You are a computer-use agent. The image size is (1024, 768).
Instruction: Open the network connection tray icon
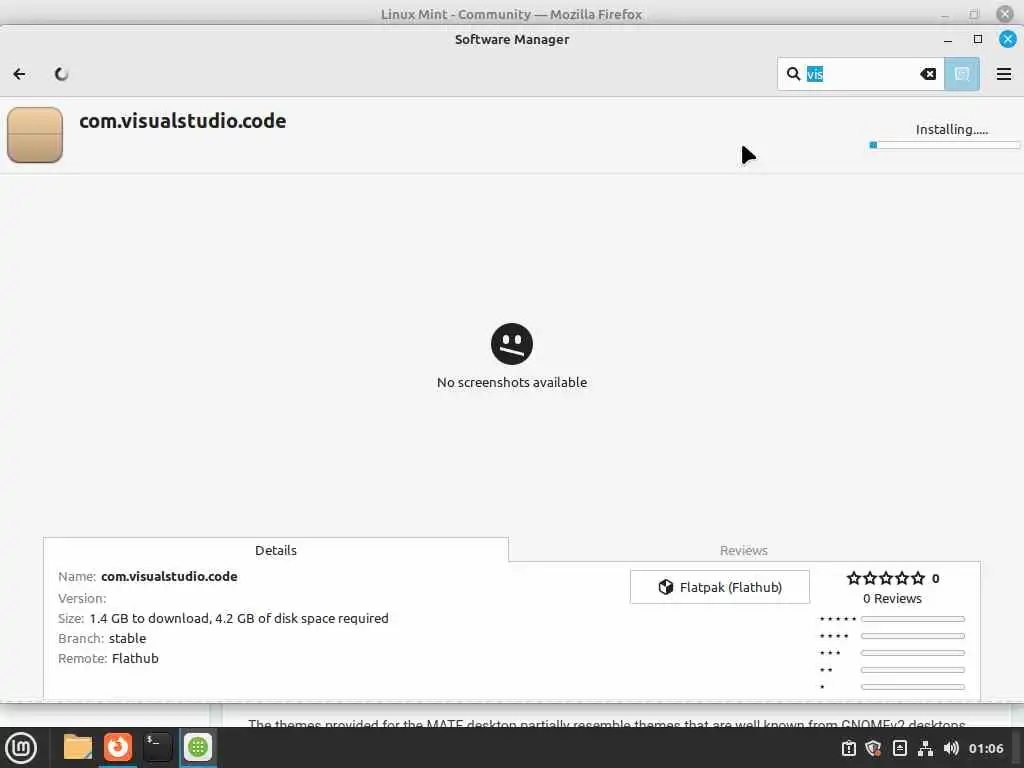click(925, 748)
